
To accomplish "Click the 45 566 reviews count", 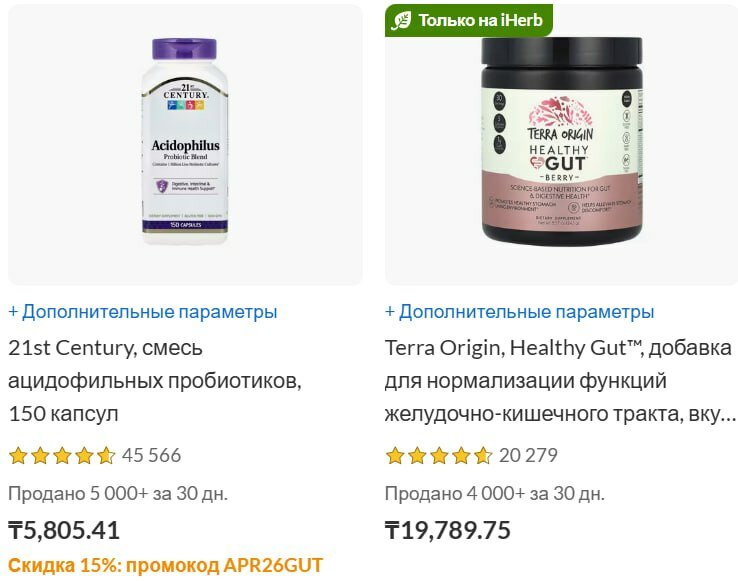I will 152,455.
